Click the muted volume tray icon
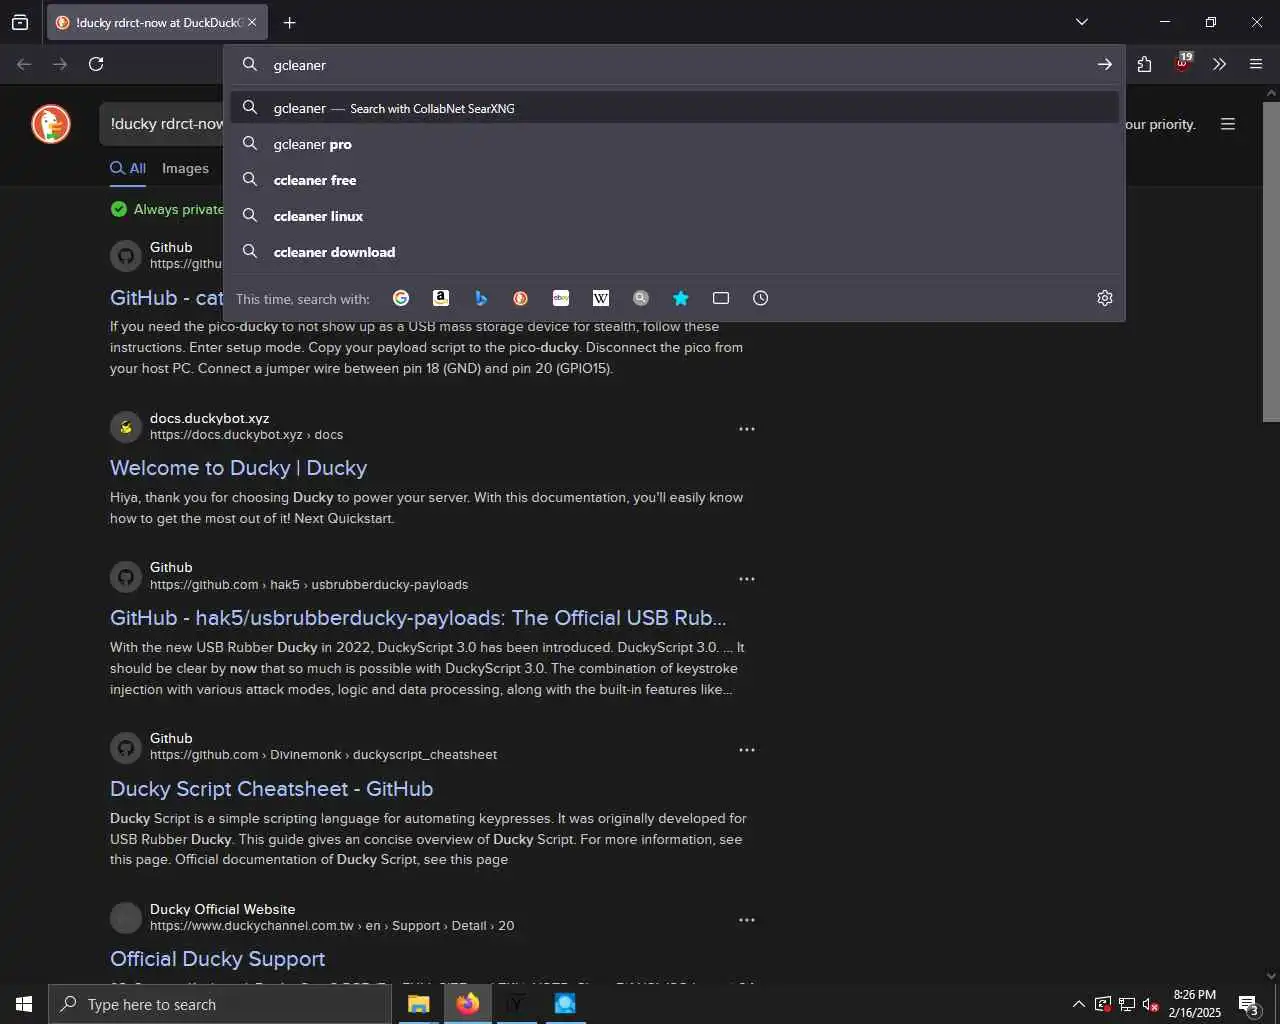The image size is (1280, 1024). [x=1151, y=1004]
